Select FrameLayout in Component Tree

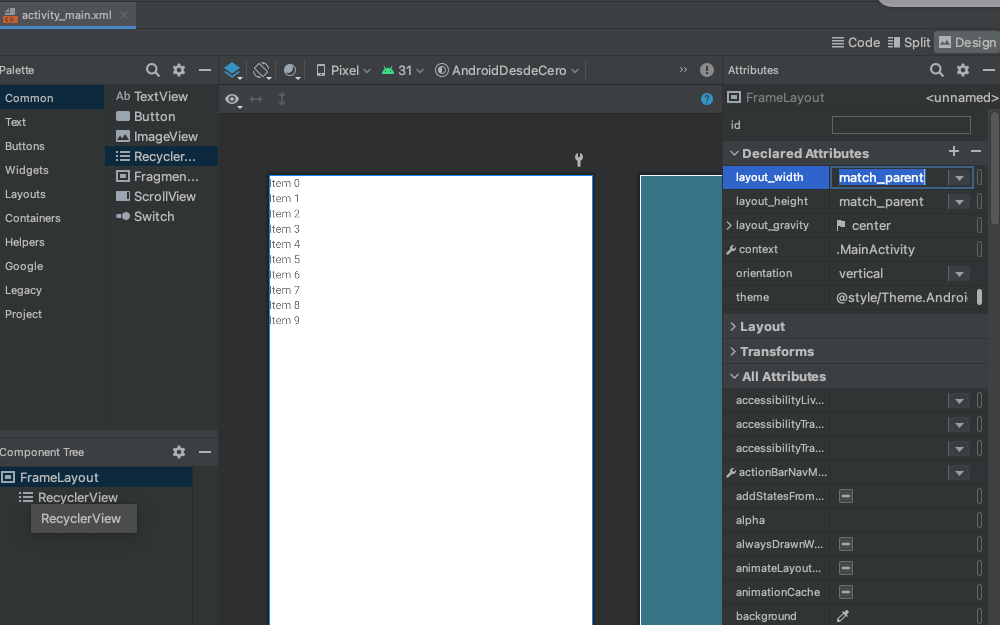point(96,477)
